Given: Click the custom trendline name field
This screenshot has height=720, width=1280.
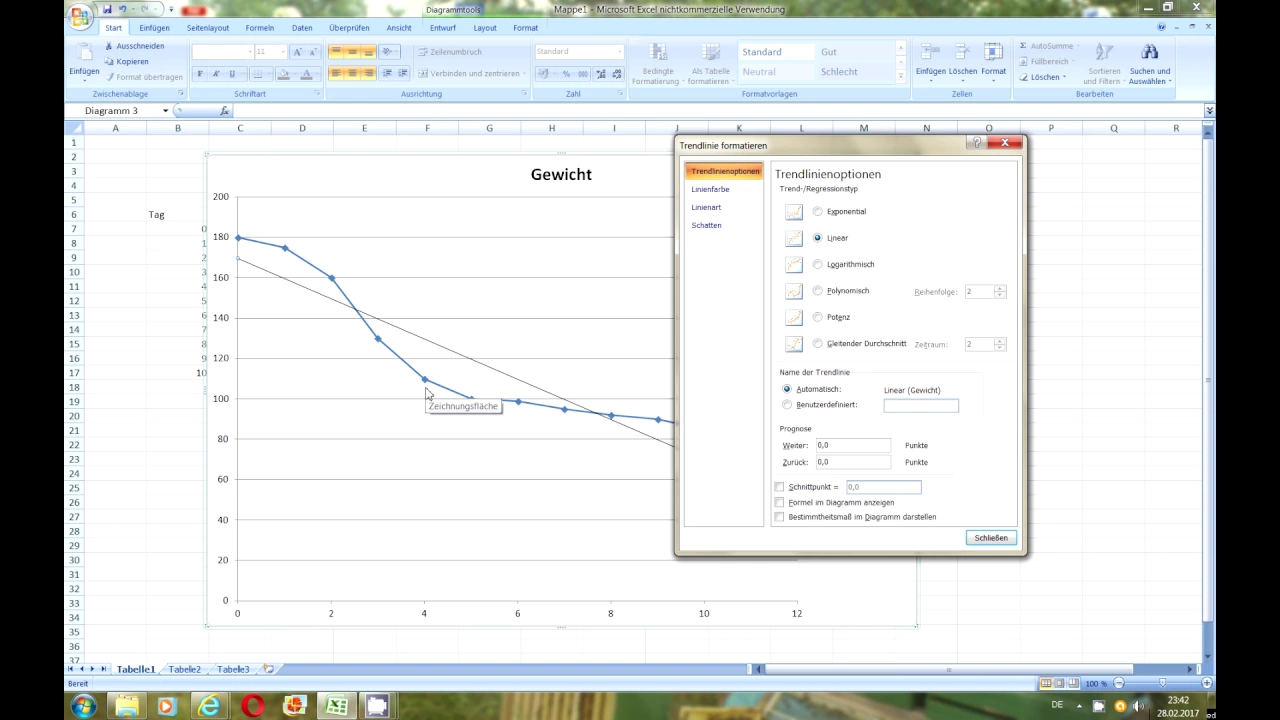Looking at the screenshot, I should point(921,405).
